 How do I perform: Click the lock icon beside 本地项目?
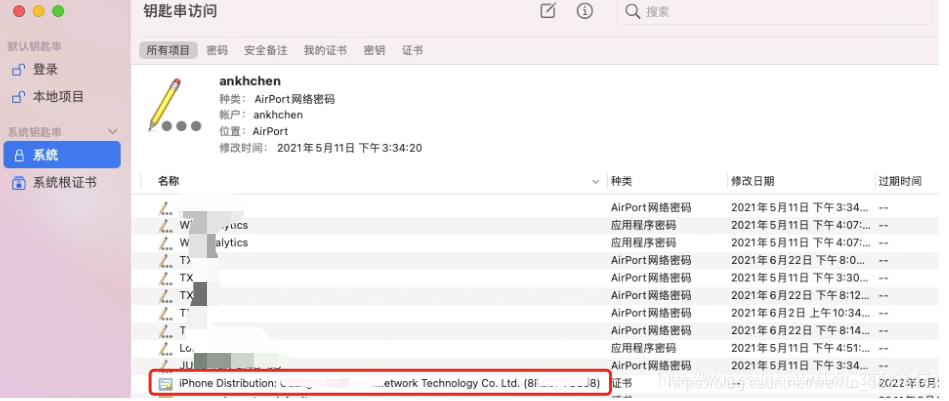coord(19,97)
